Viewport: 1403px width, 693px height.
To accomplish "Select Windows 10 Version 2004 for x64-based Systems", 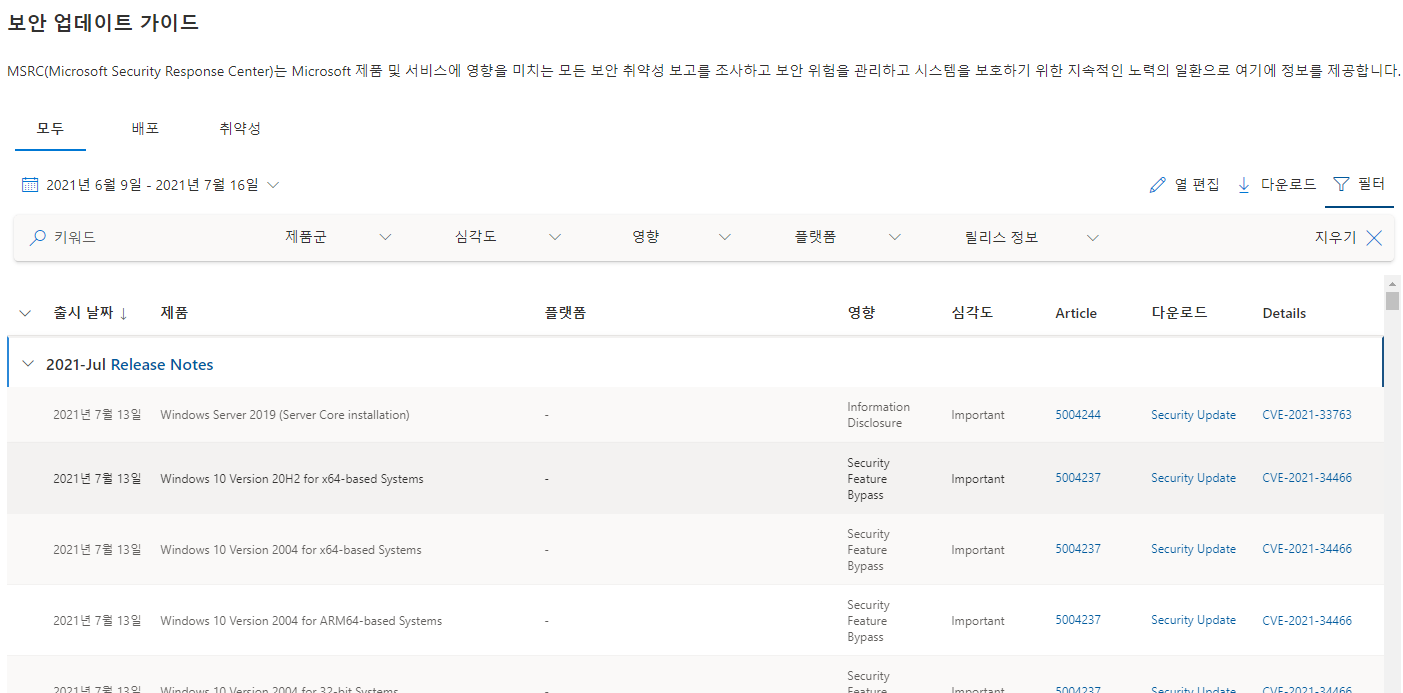I will (x=291, y=550).
